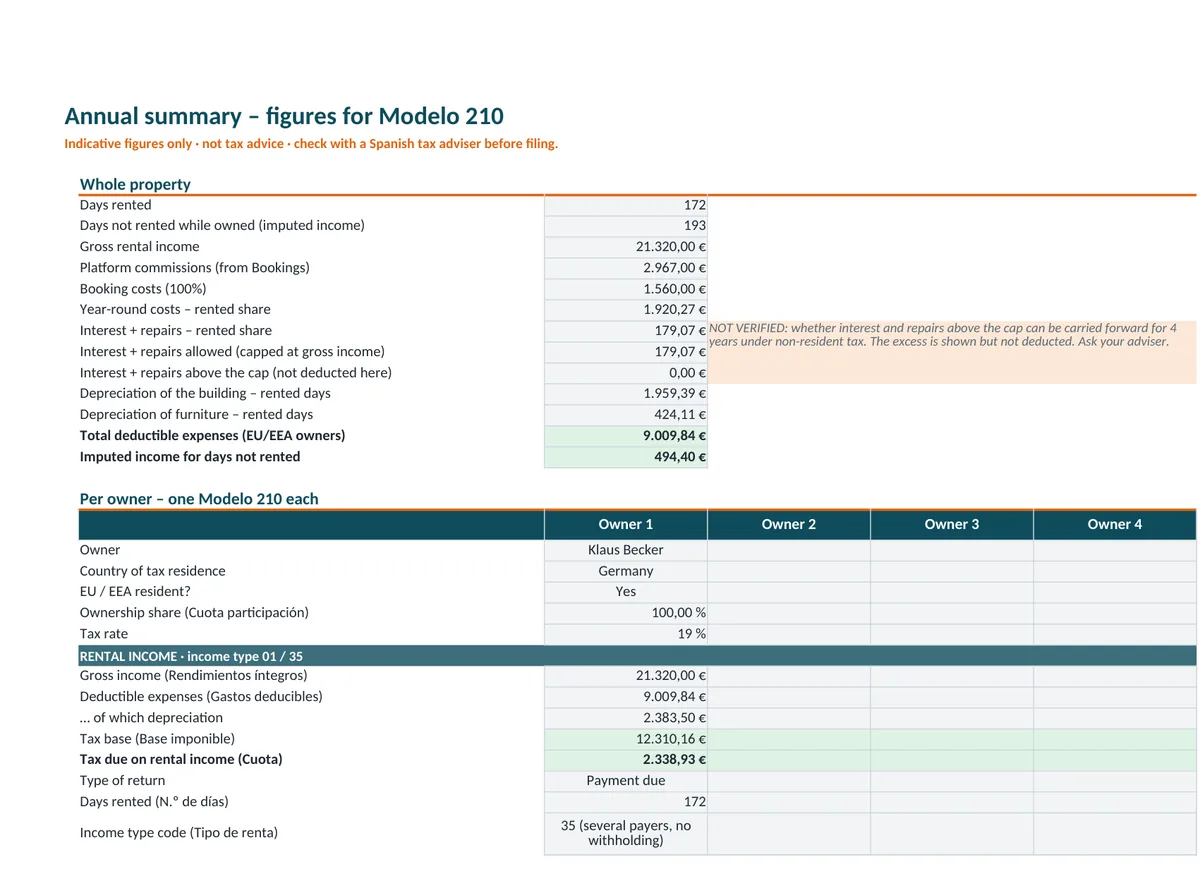Click the 'Annual summary – figures for Modelo 210' title
This screenshot has height=869, width=1200.
click(284, 116)
